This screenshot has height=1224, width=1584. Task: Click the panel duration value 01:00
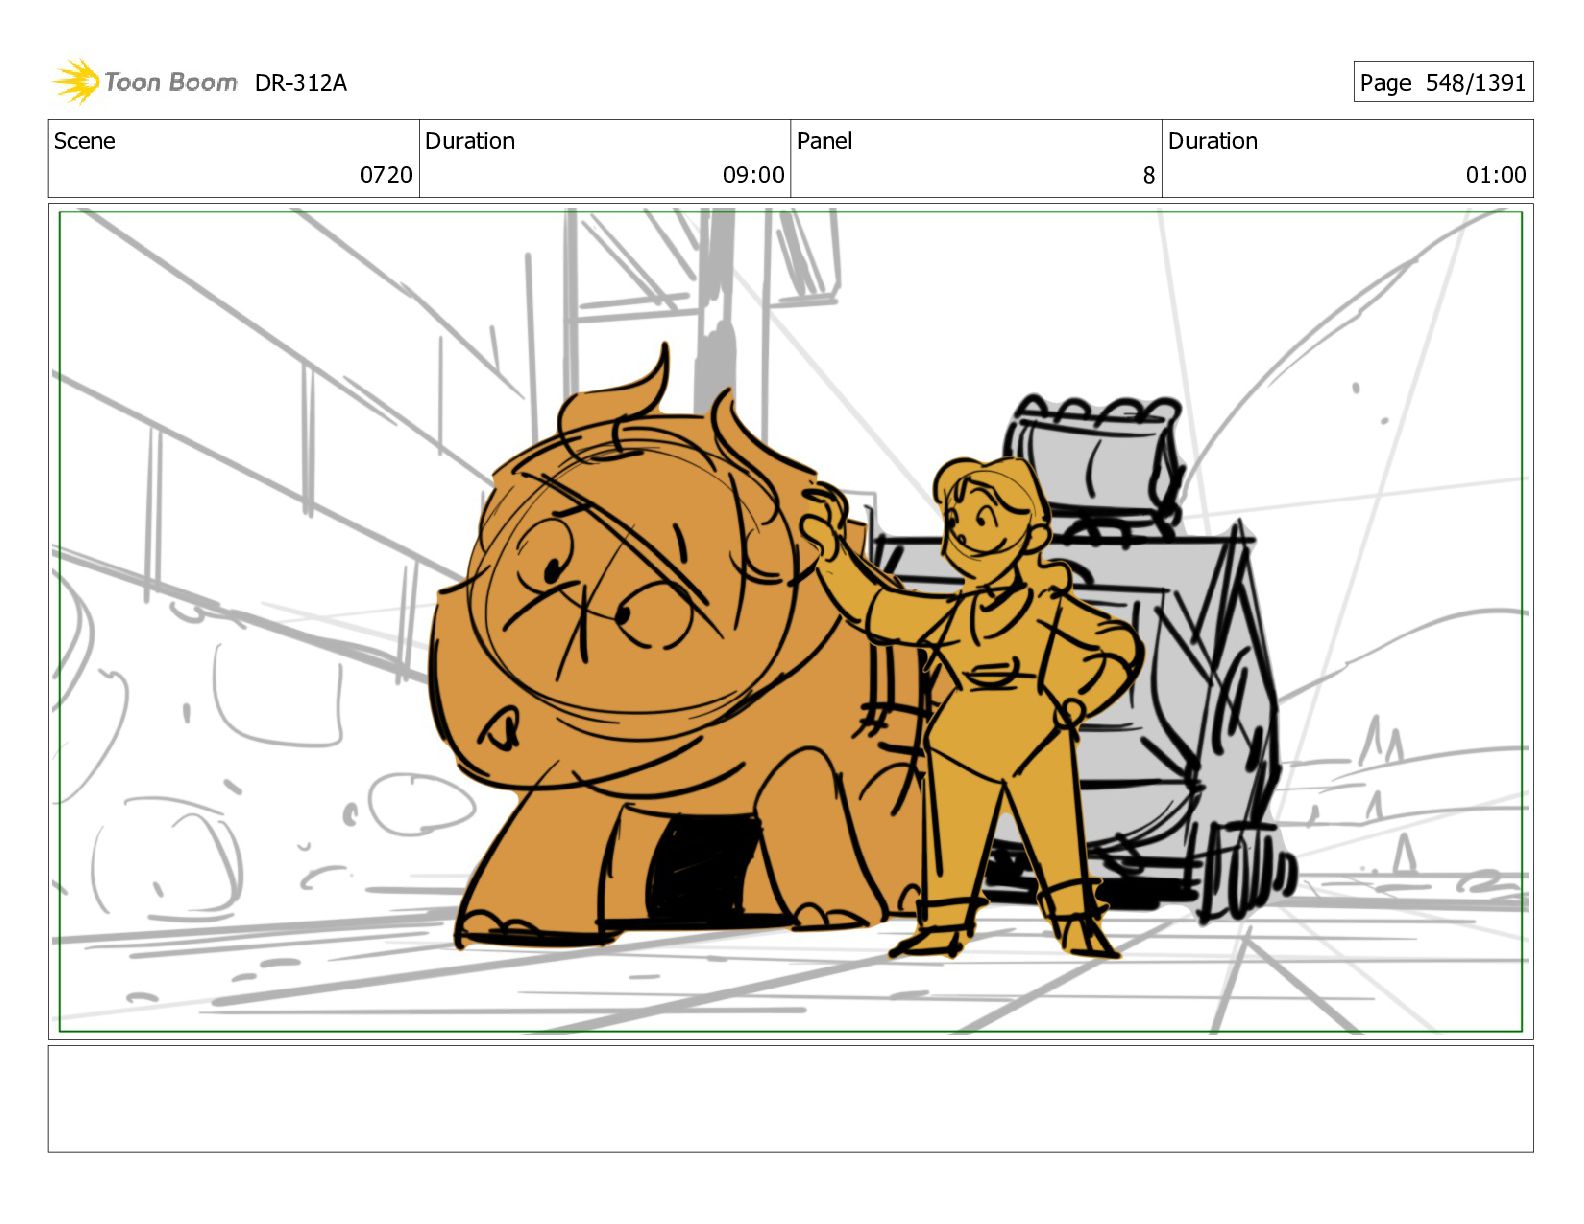point(1496,175)
